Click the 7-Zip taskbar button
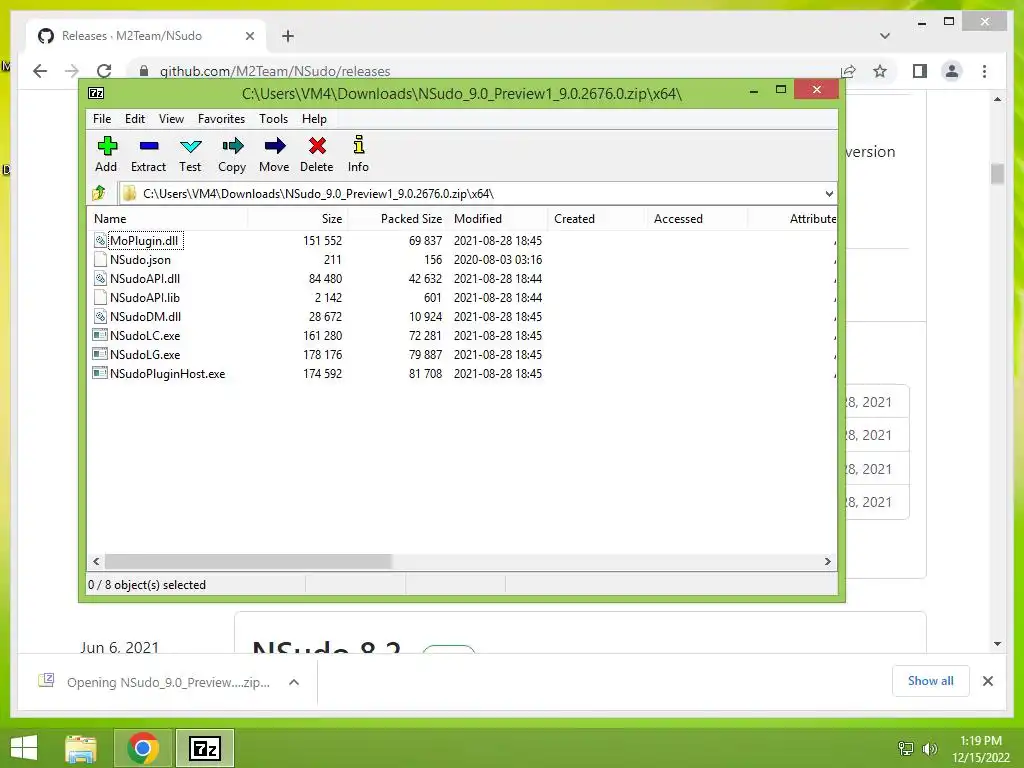The image size is (1024, 768). tap(204, 748)
